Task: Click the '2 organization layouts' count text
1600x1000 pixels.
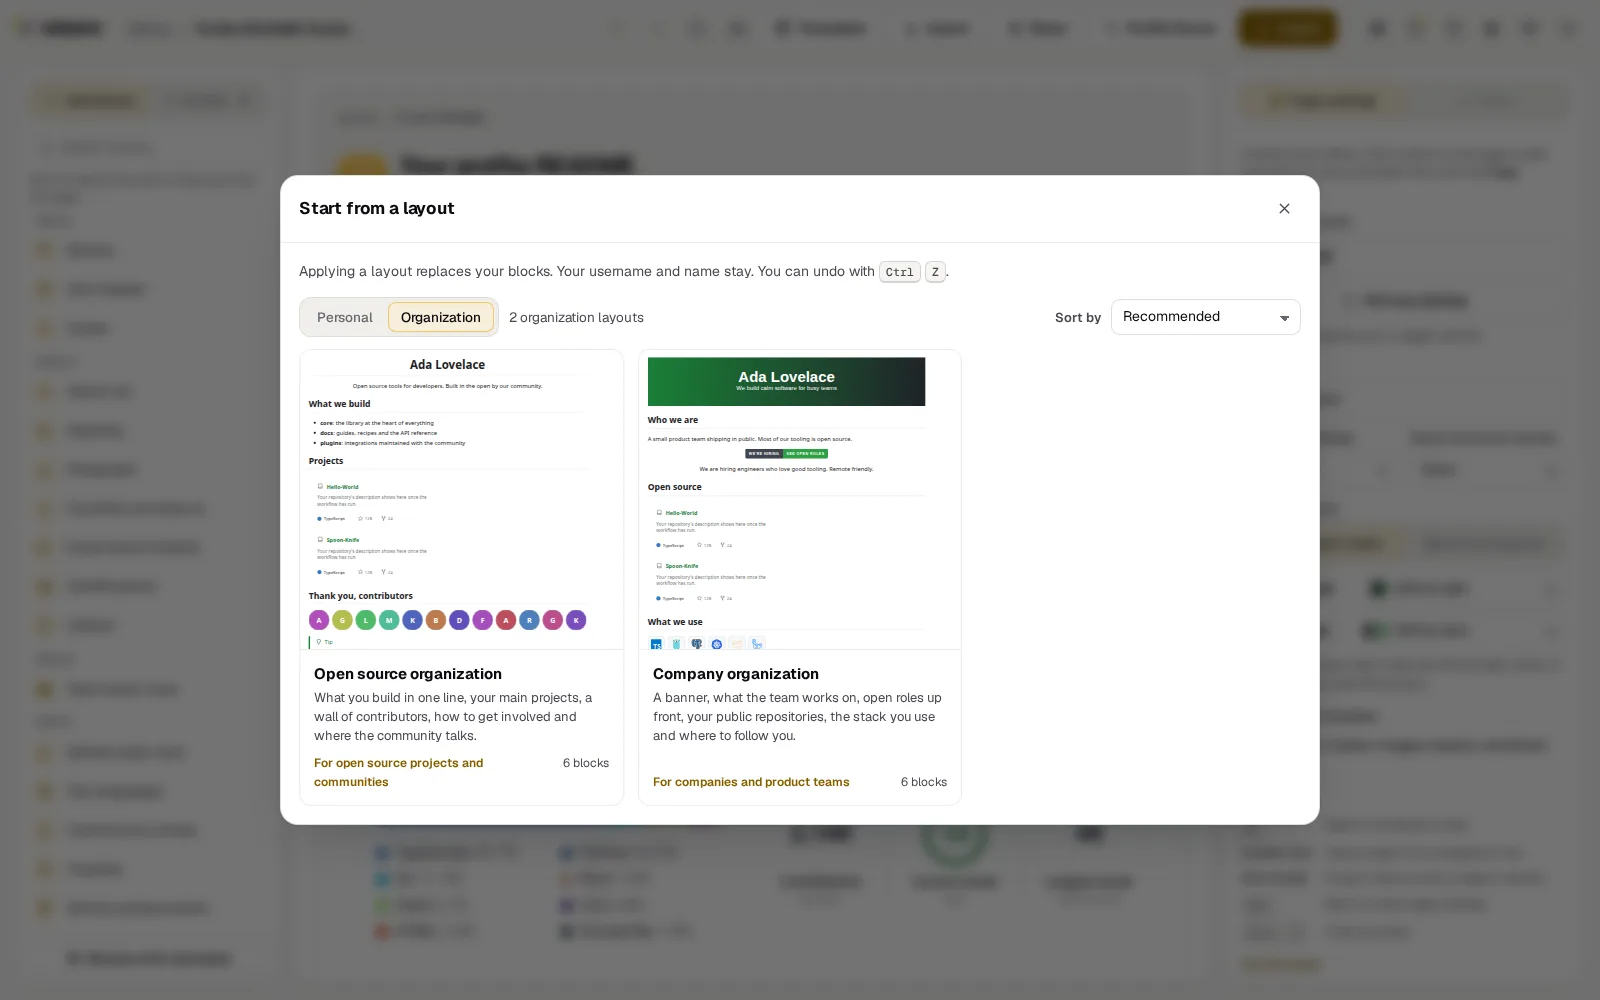Action: (x=576, y=317)
